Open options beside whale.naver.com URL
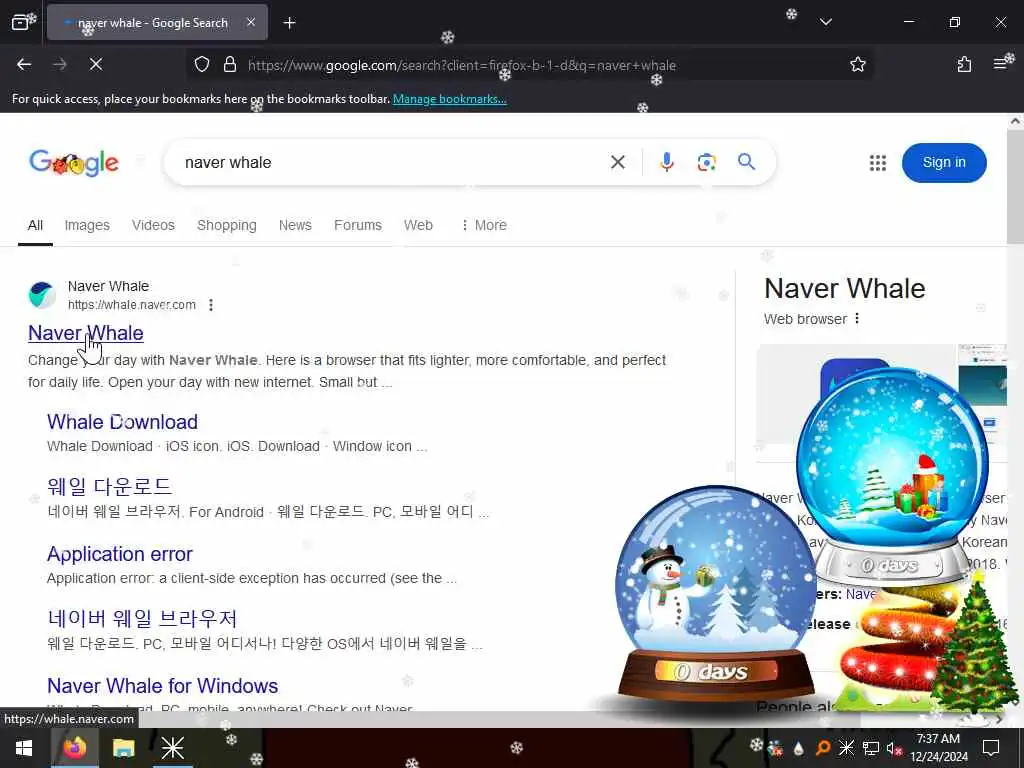This screenshot has width=1024, height=768. [211, 305]
